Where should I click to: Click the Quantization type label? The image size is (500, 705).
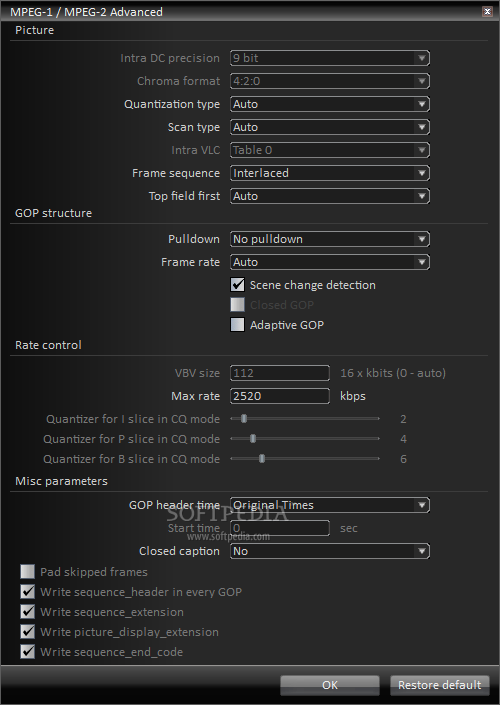pos(172,104)
